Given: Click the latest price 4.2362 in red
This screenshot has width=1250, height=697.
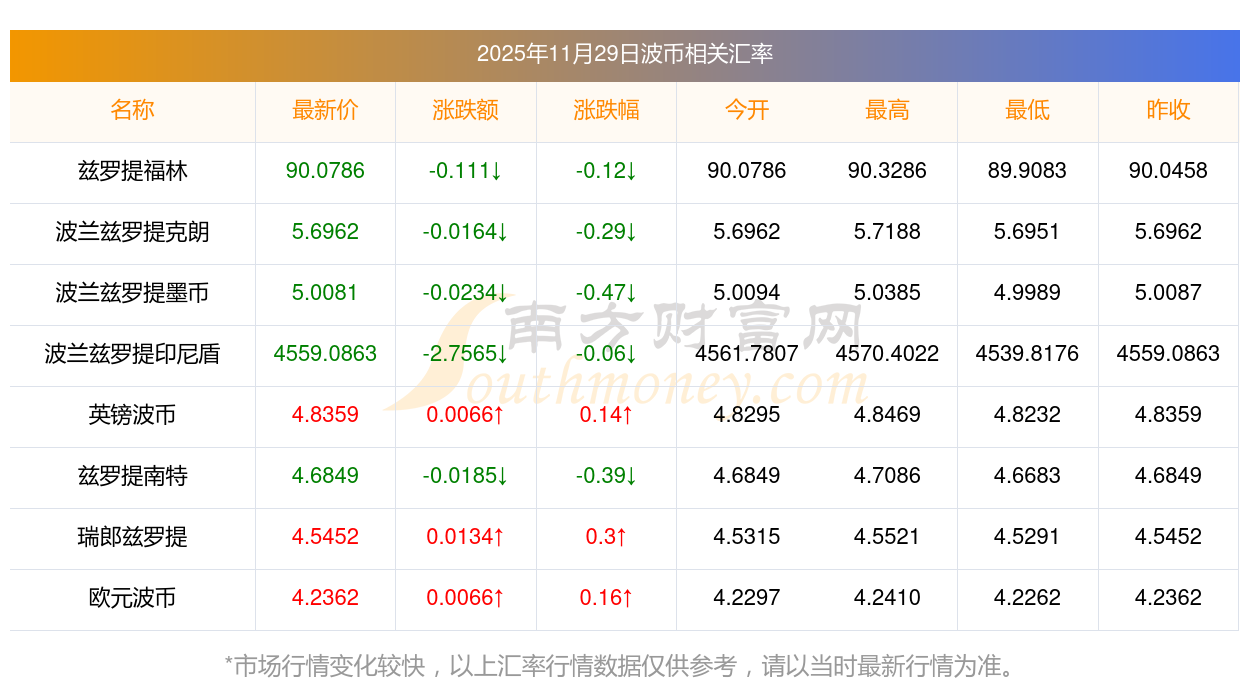Looking at the screenshot, I should 325,598.
